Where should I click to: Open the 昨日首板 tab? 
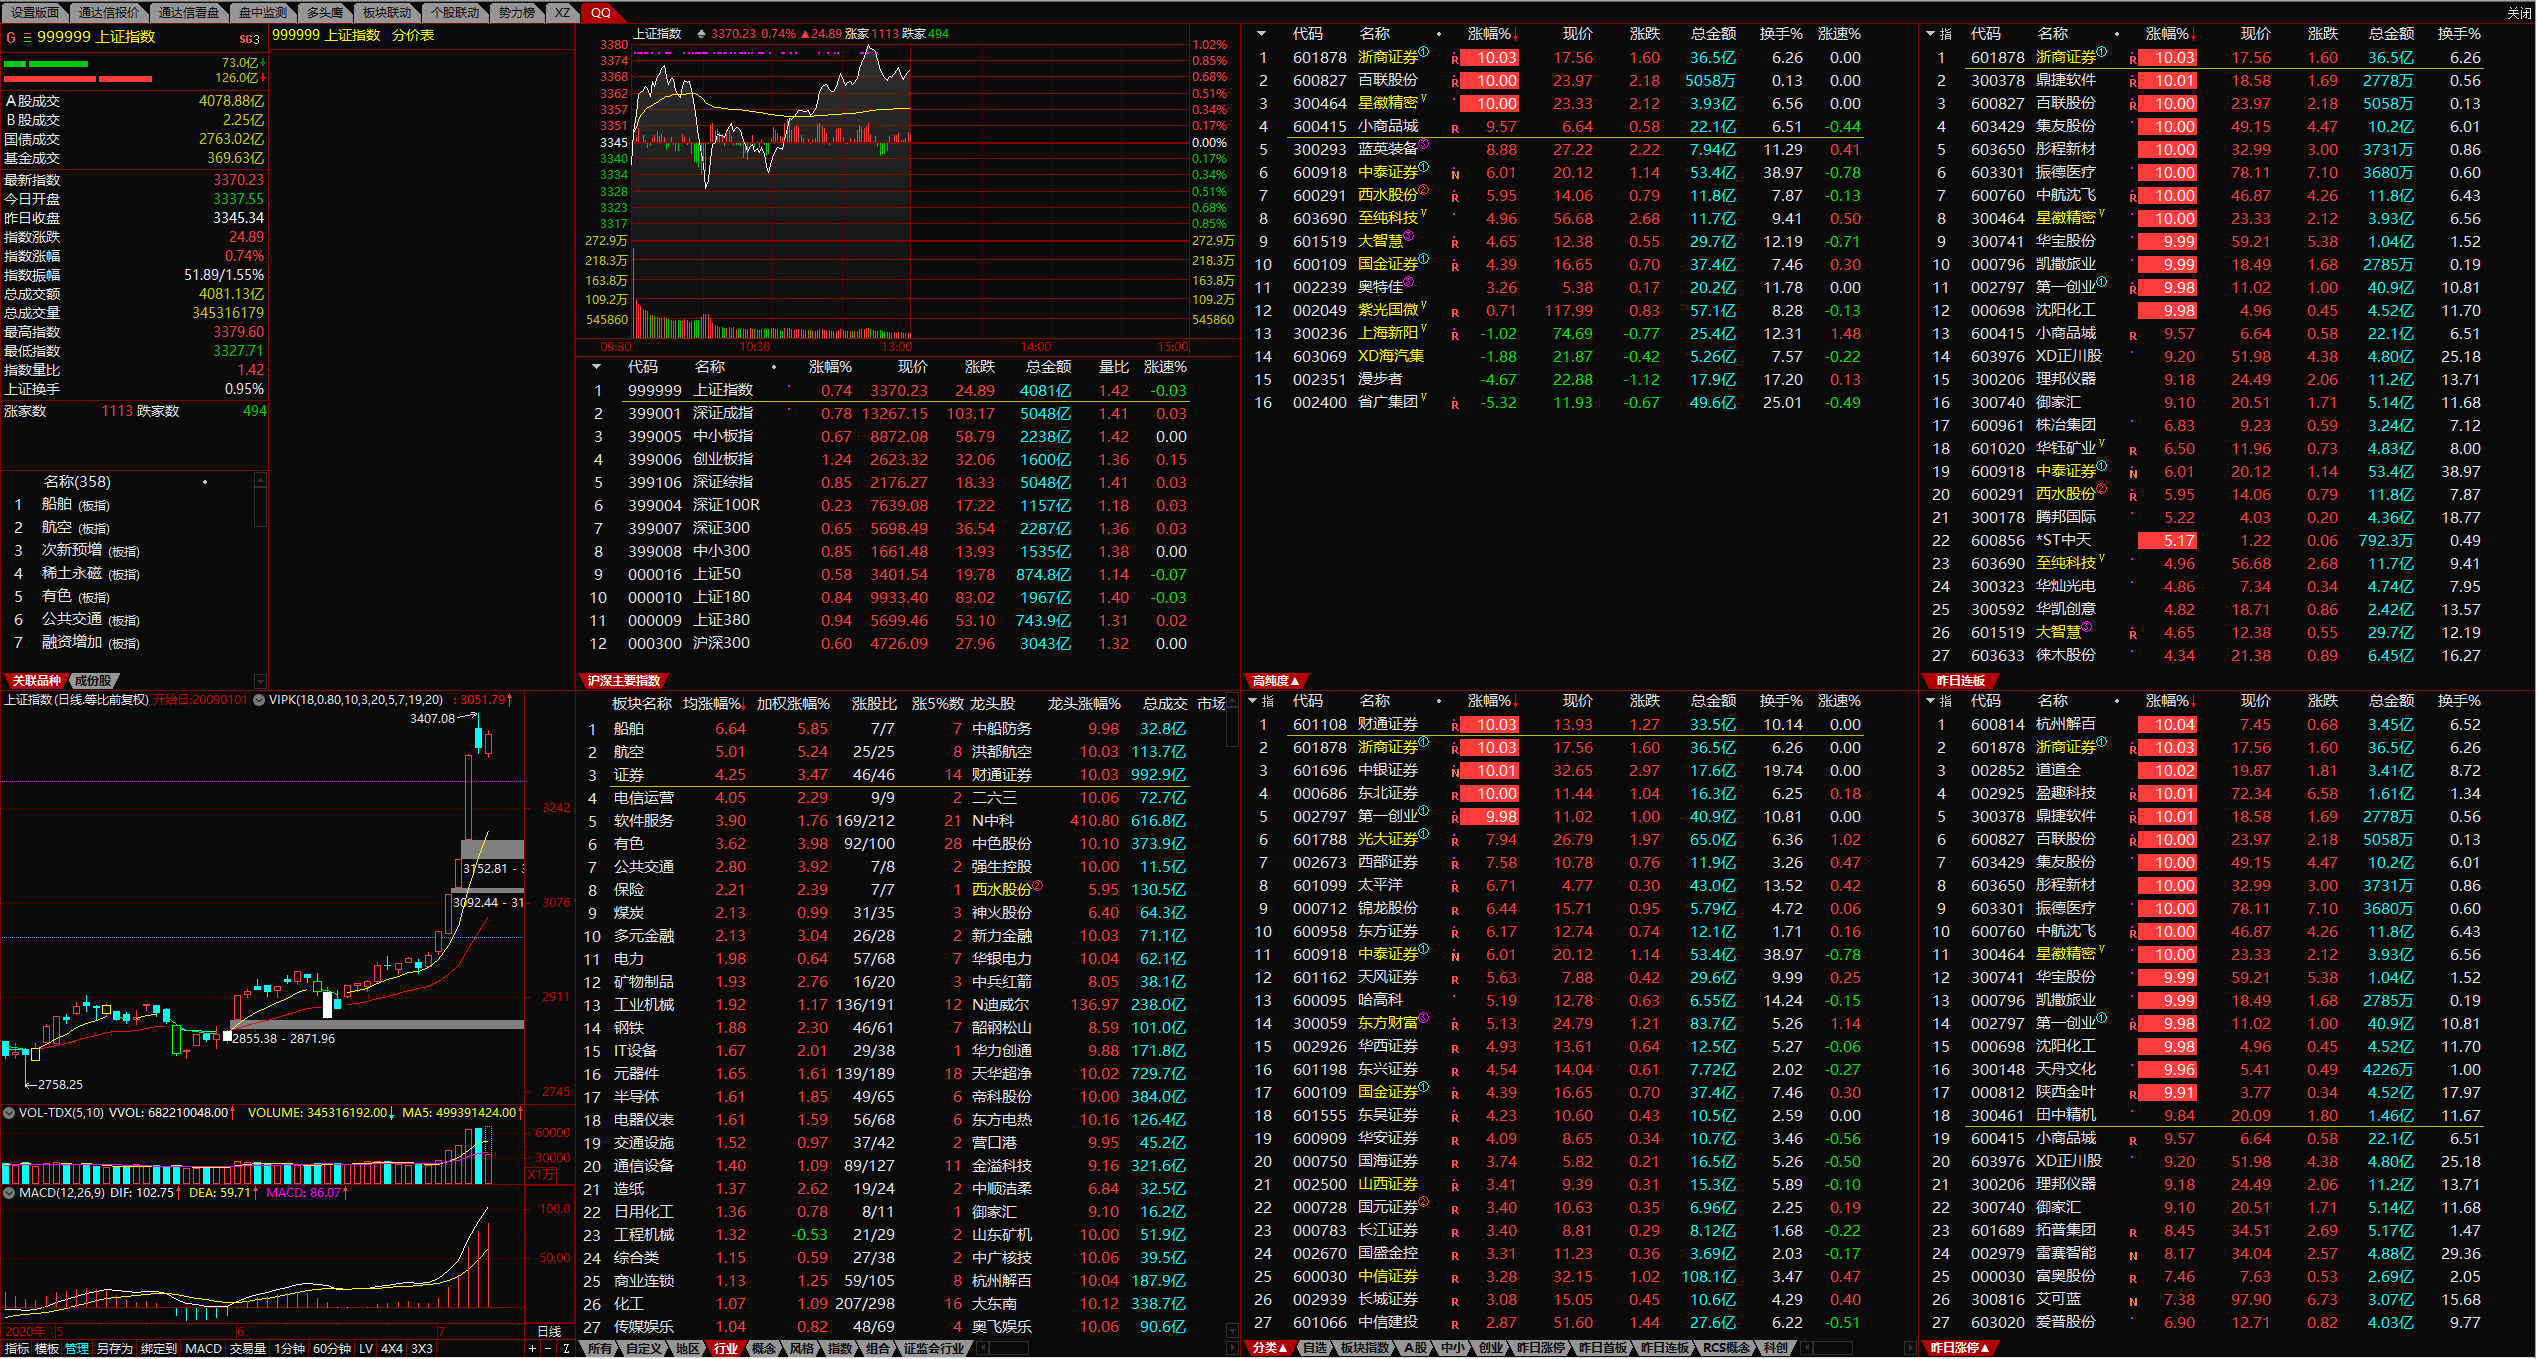1603,1348
